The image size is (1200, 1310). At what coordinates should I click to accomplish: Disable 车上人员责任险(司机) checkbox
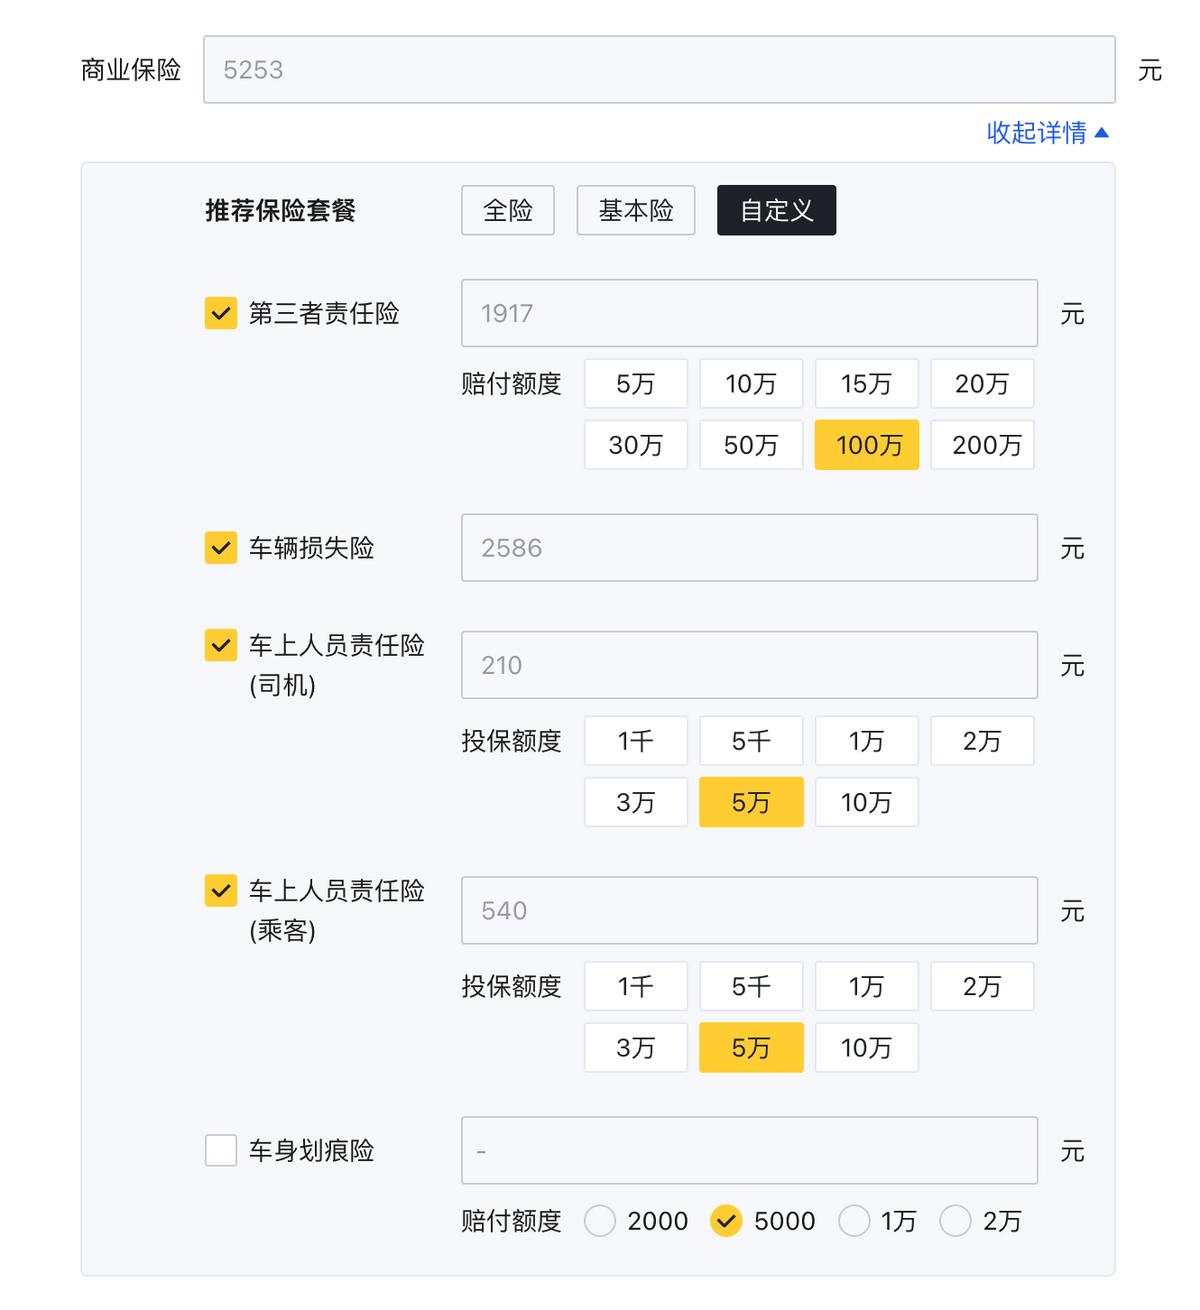click(221, 646)
